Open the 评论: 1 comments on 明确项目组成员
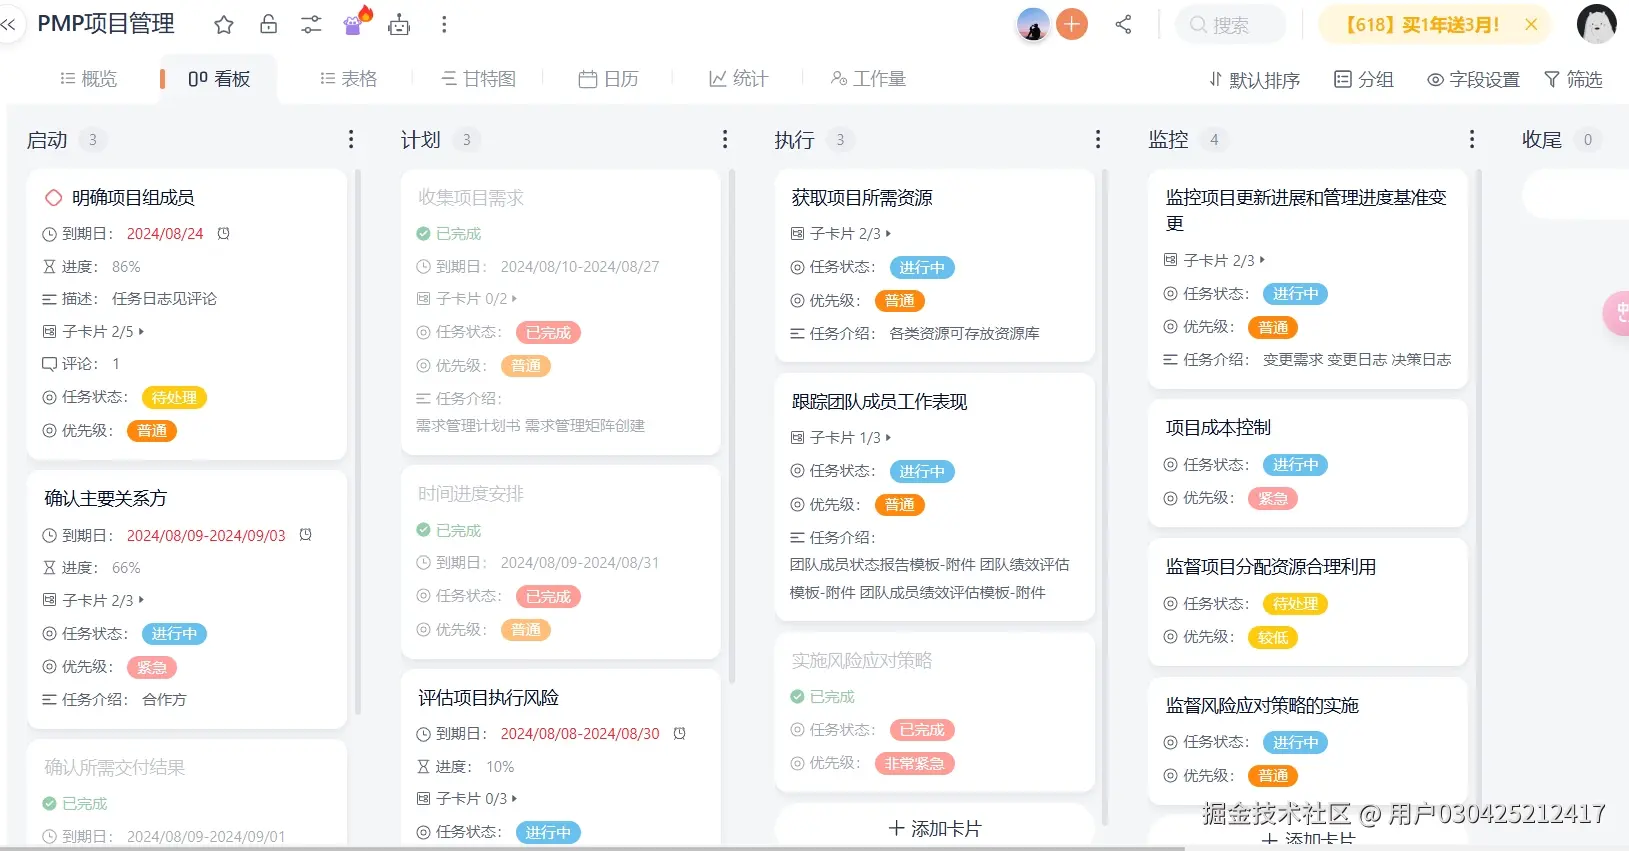The image size is (1629, 851). 81,364
